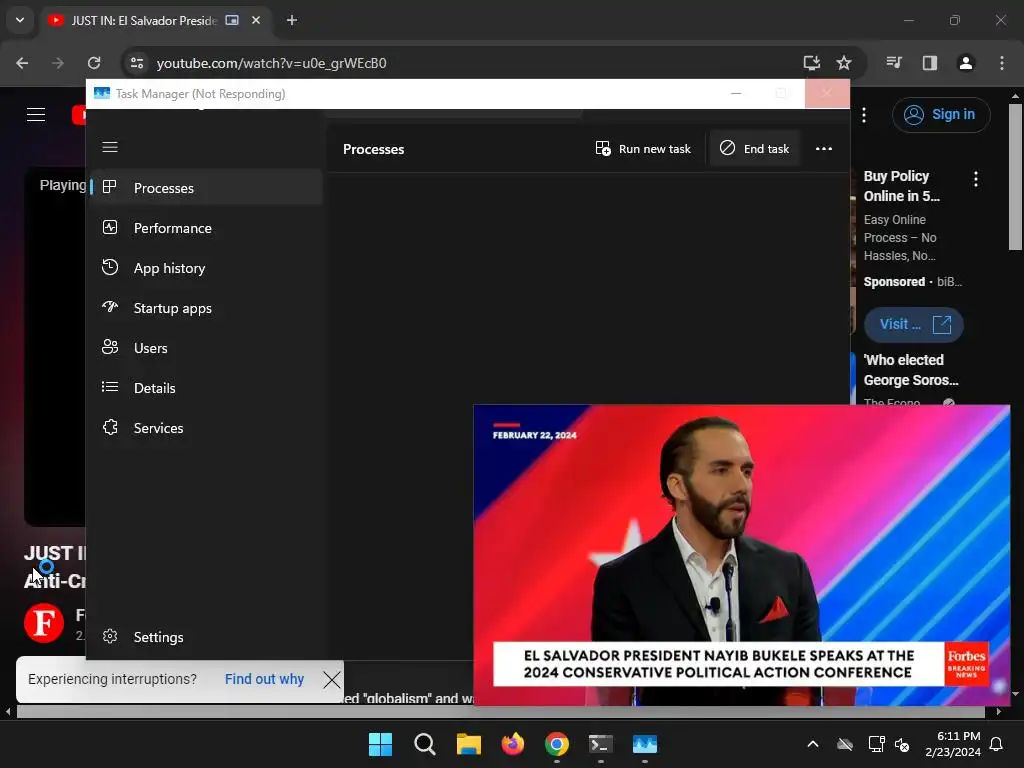Open App history page in Task Manager
The height and width of the screenshot is (768, 1024).
(206, 268)
